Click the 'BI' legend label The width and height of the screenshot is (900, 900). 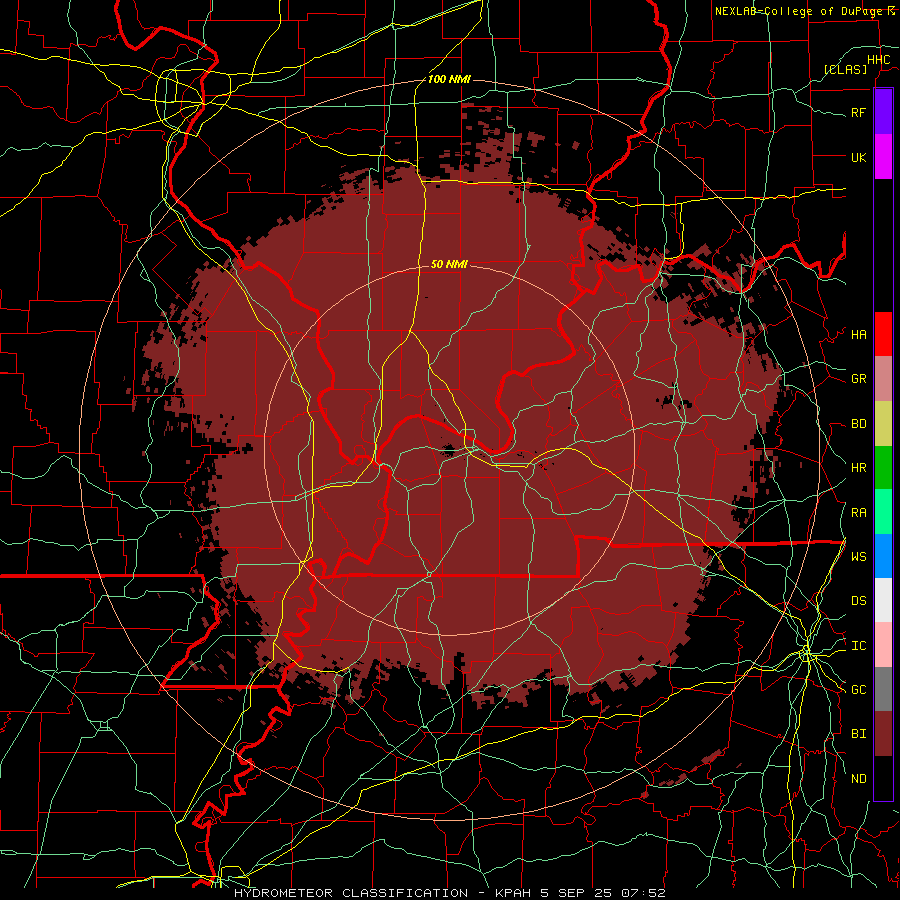coord(858,734)
